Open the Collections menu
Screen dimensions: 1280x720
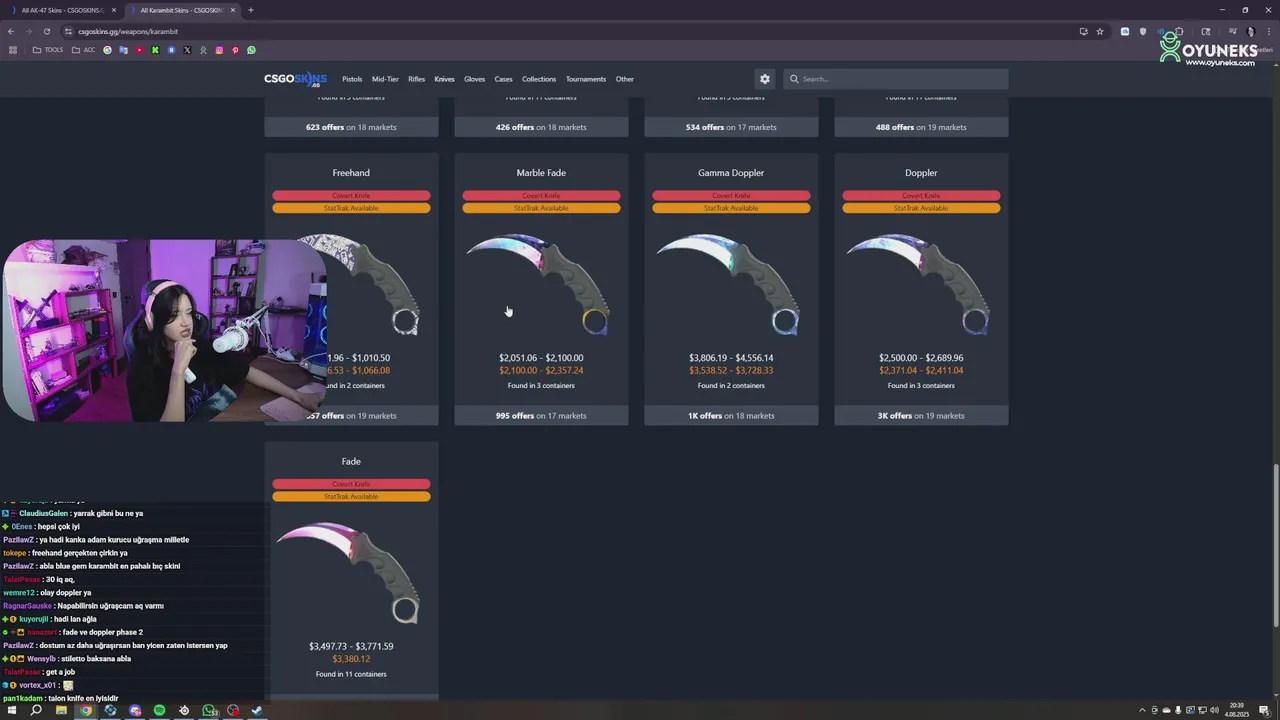[539, 79]
